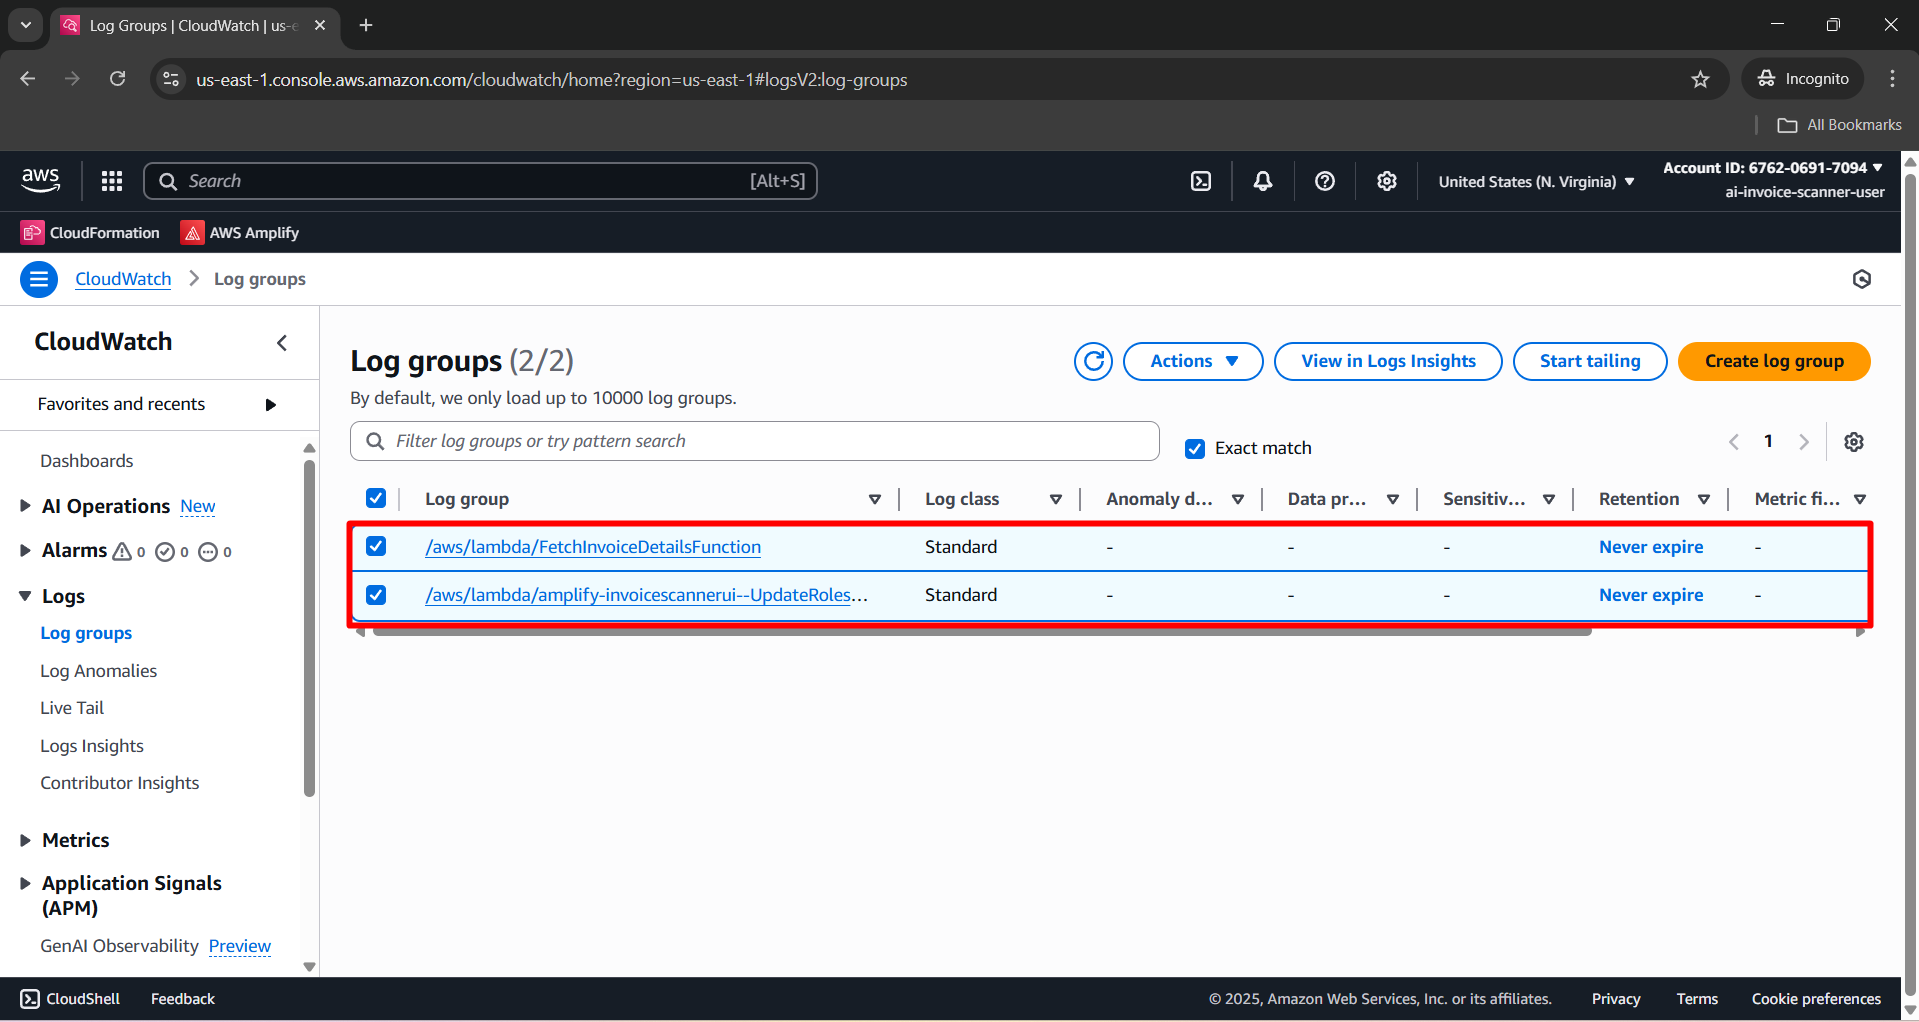Click the Create log group button
This screenshot has width=1919, height=1022.
1773,361
